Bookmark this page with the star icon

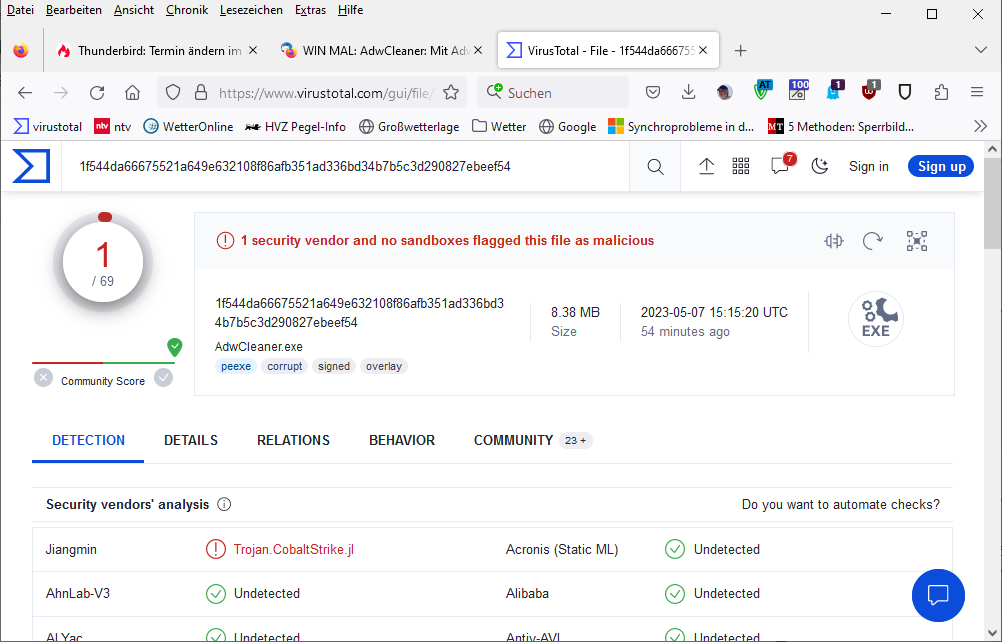(451, 93)
